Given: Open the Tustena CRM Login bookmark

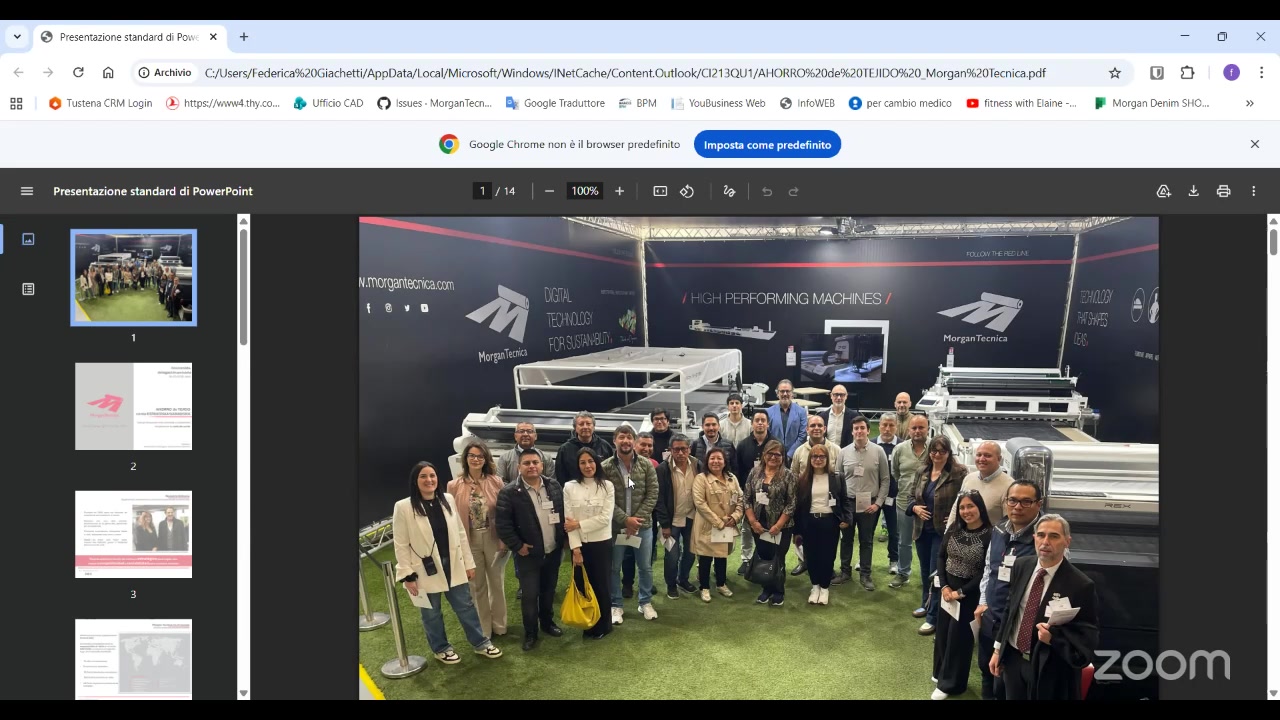Looking at the screenshot, I should [x=100, y=103].
